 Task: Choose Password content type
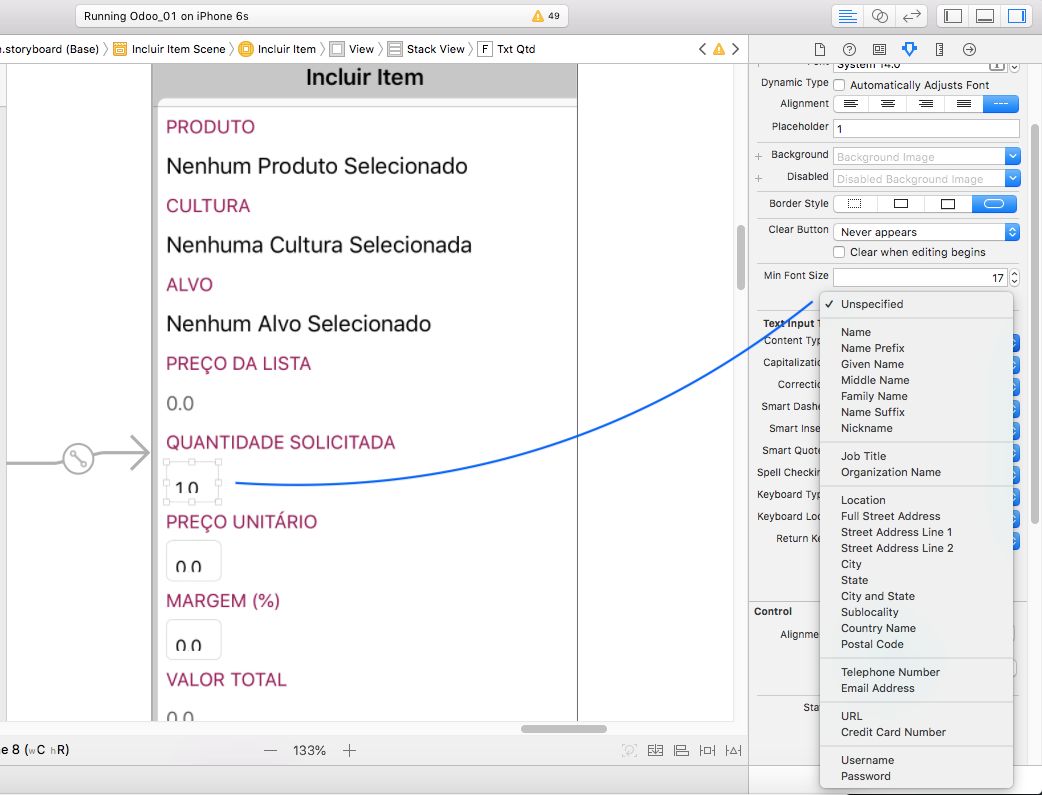916,776
